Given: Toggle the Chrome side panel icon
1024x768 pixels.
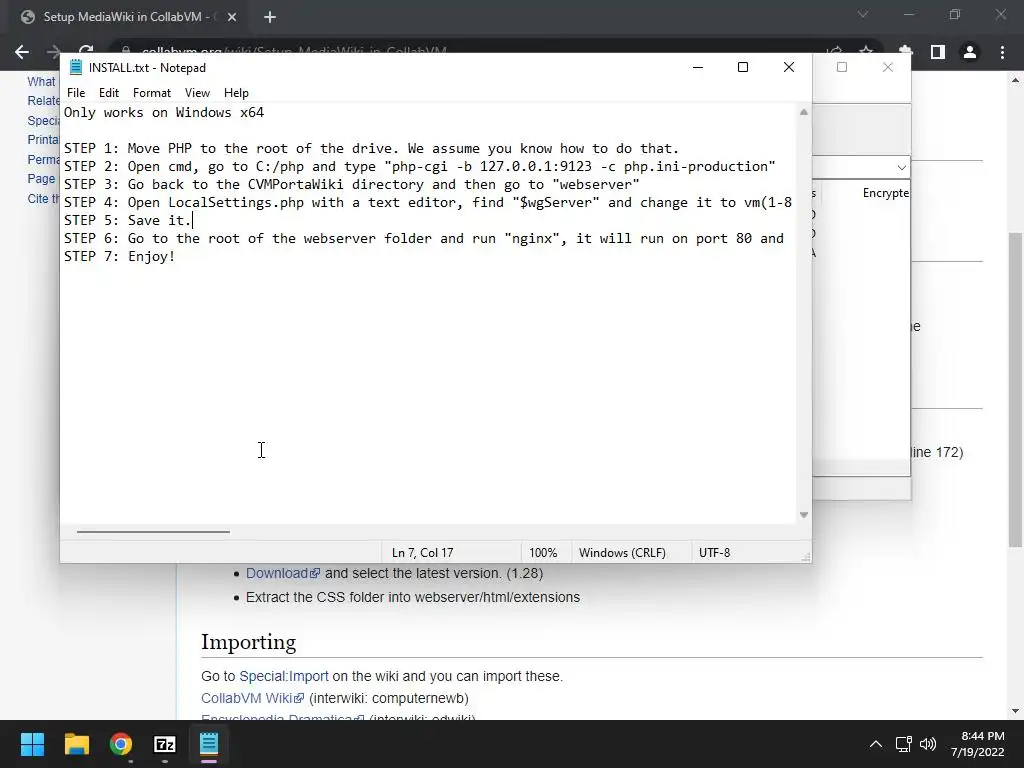Looking at the screenshot, I should tap(938, 52).
